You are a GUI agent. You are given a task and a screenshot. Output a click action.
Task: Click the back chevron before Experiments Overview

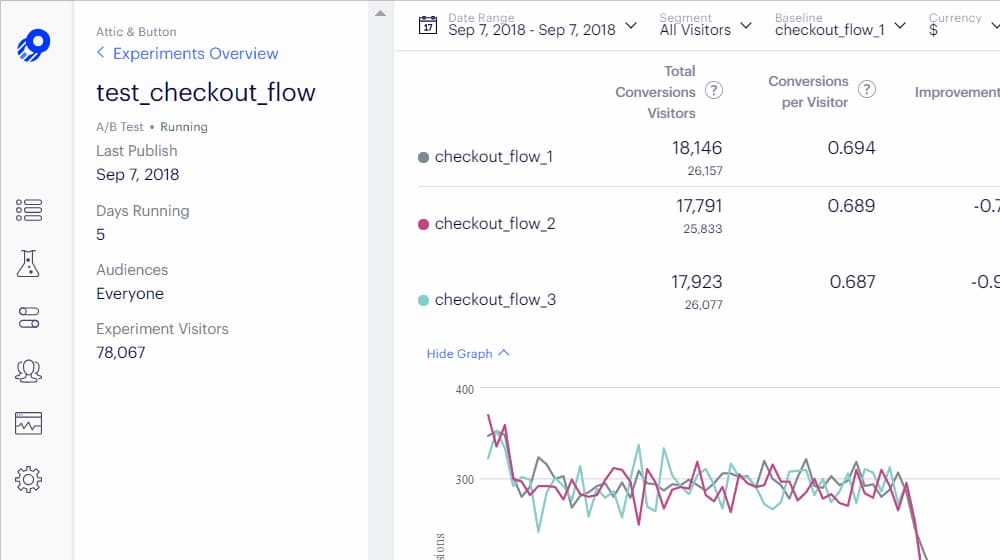100,52
